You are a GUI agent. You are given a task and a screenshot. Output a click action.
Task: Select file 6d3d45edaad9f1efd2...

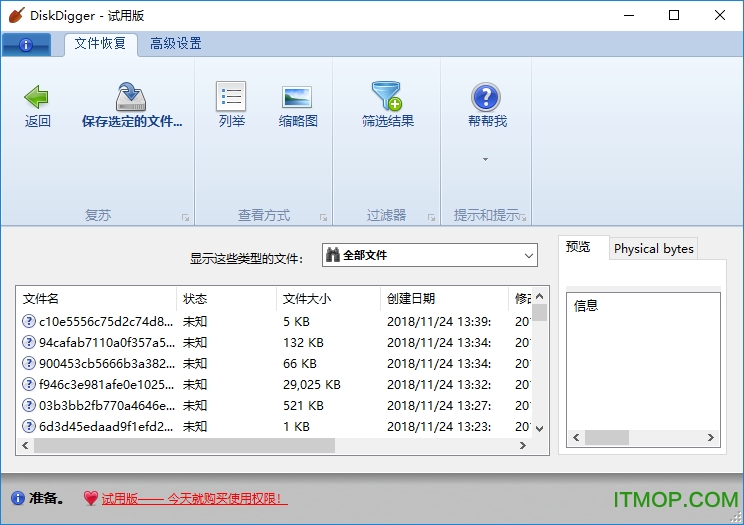tap(106, 426)
